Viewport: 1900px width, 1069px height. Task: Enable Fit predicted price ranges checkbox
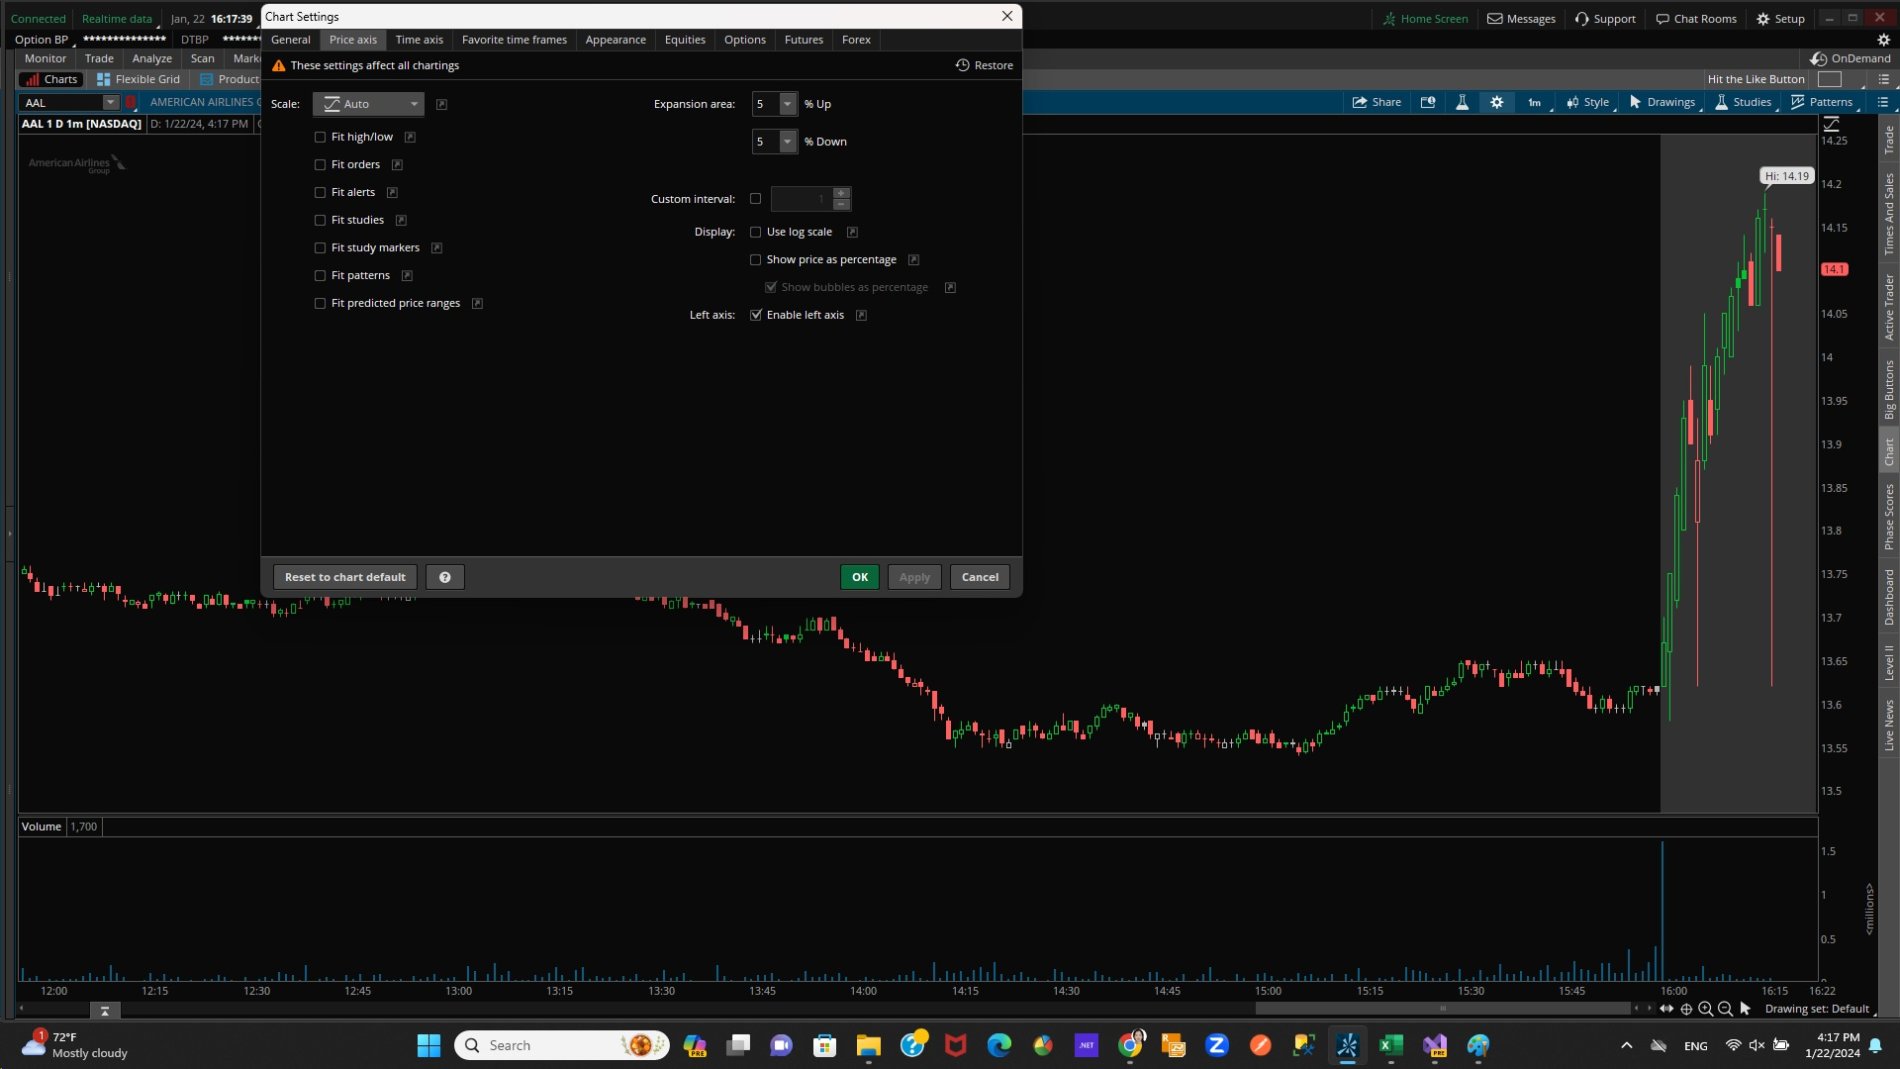320,303
